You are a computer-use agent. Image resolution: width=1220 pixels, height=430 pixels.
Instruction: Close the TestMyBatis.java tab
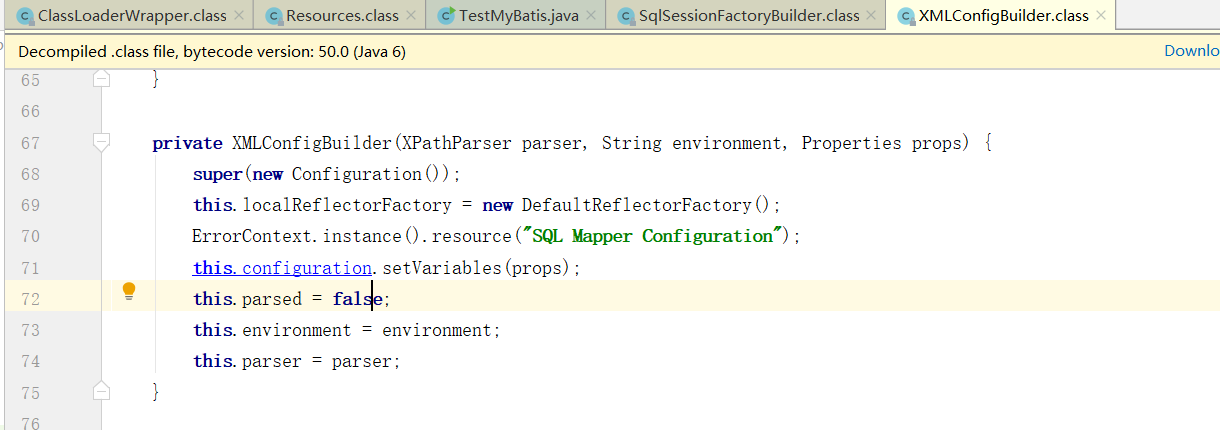click(592, 16)
